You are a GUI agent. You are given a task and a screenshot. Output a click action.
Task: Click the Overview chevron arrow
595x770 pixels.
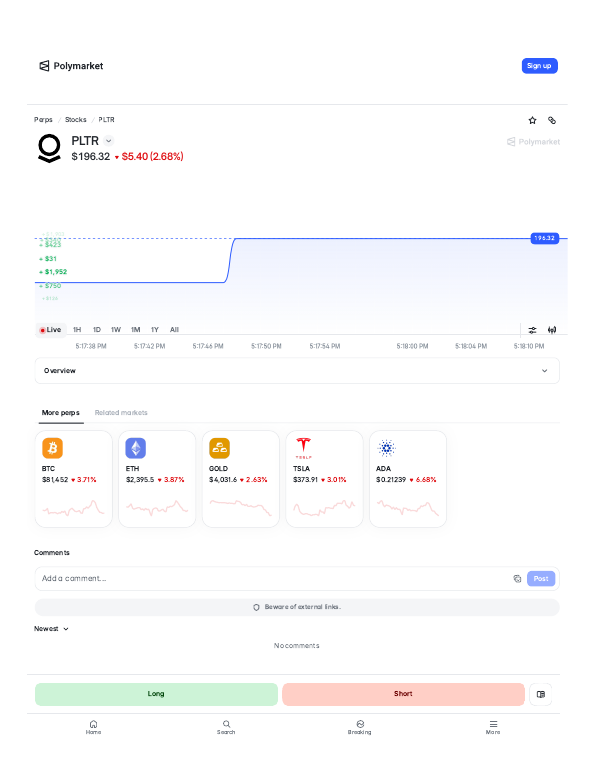tap(544, 371)
